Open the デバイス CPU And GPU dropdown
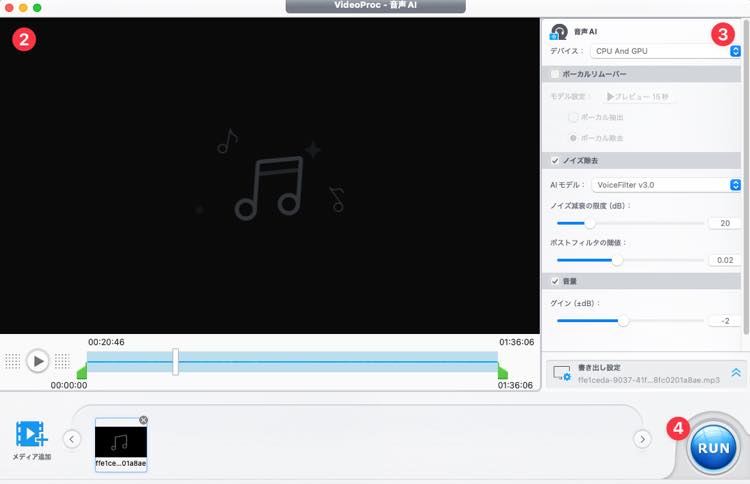750x484 pixels. pyautogui.click(x=665, y=51)
